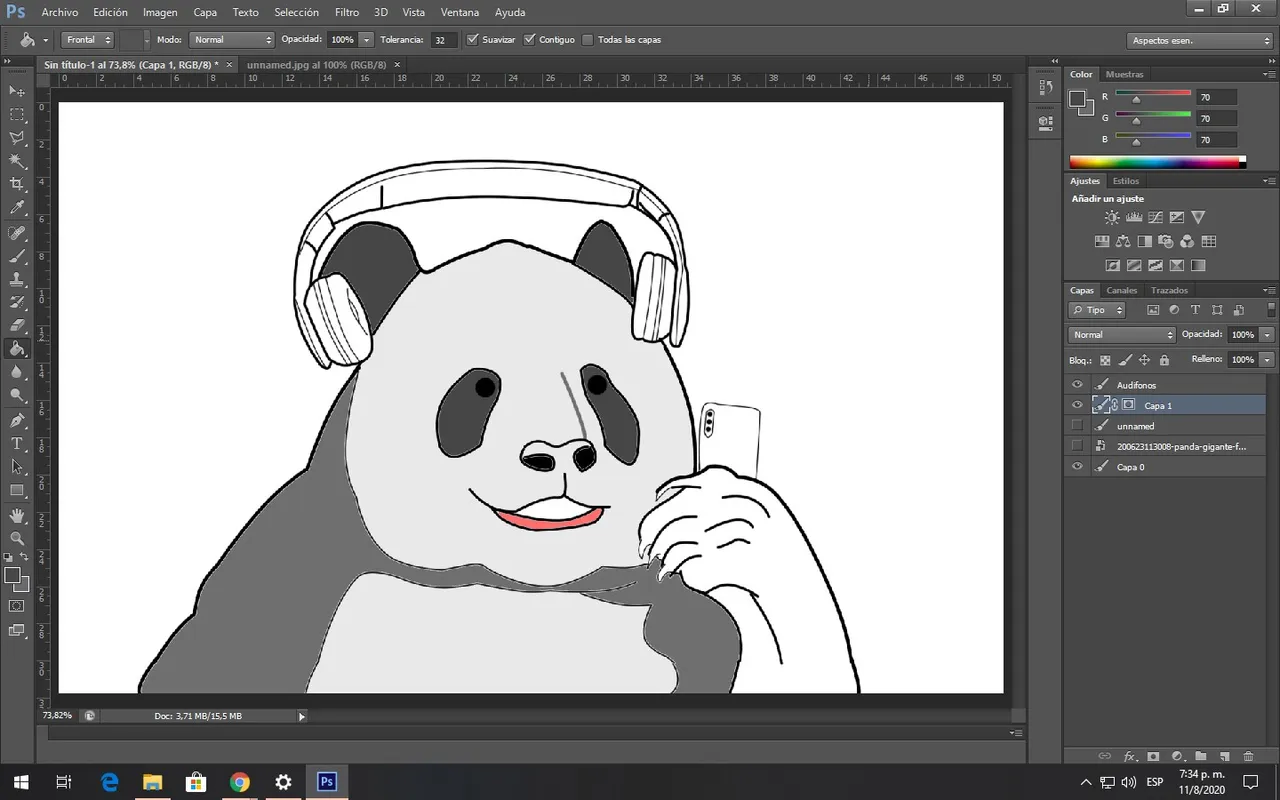Select the Path Selection tool

click(17, 466)
